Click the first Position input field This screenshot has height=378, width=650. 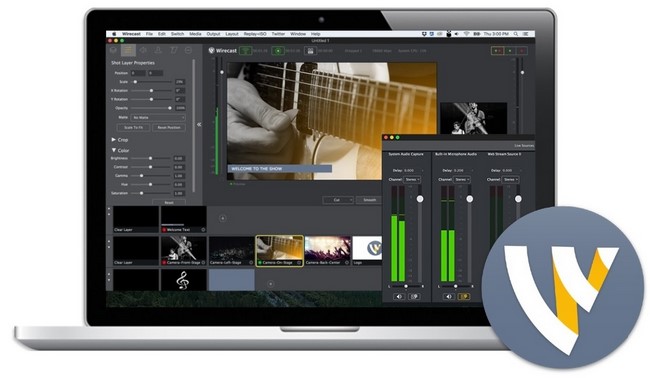(138, 73)
